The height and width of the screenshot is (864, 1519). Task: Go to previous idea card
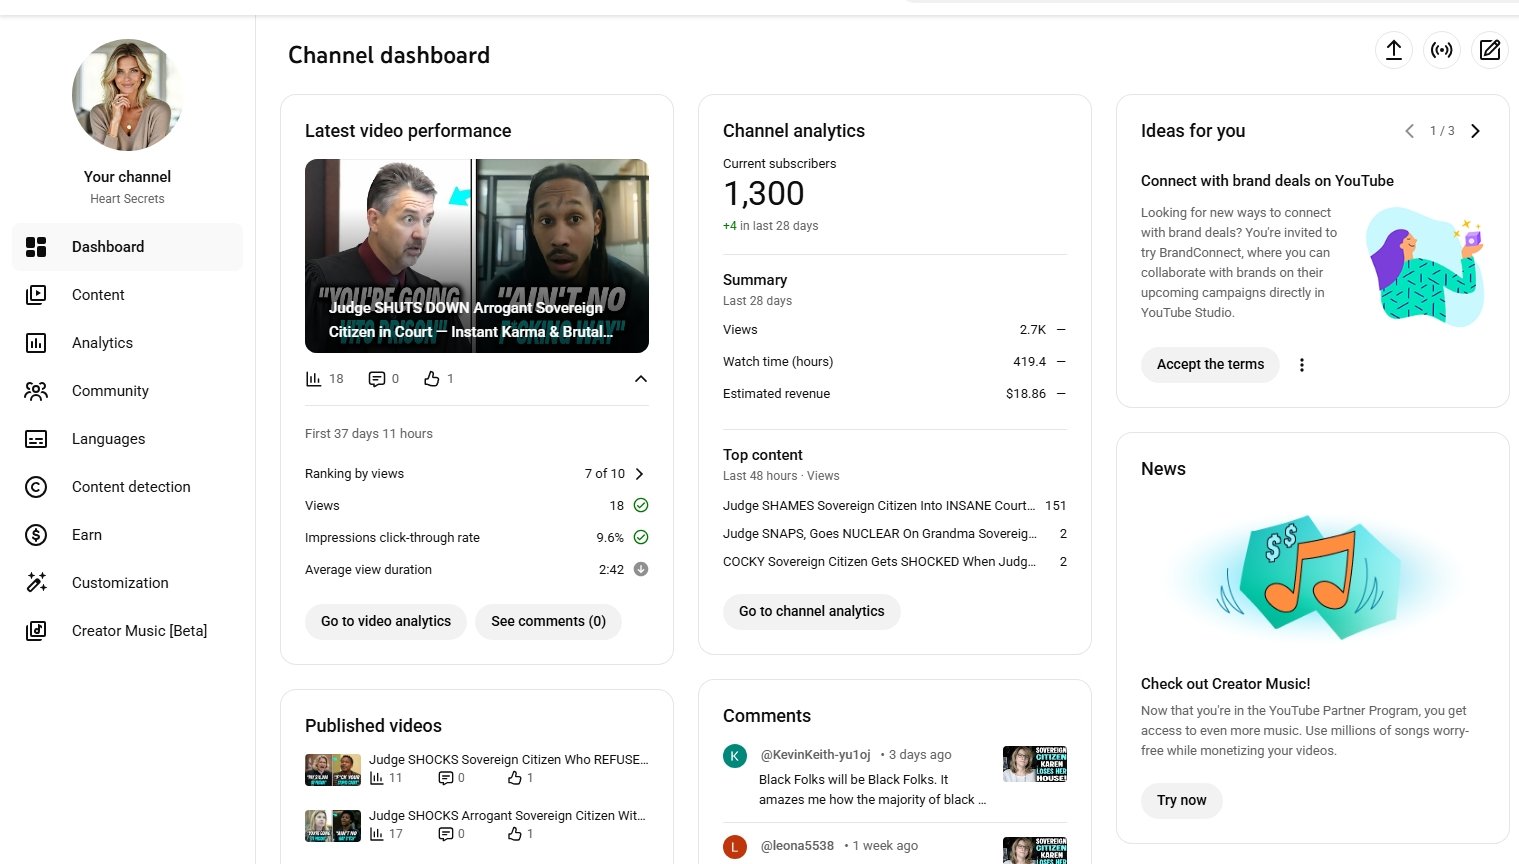pyautogui.click(x=1409, y=131)
